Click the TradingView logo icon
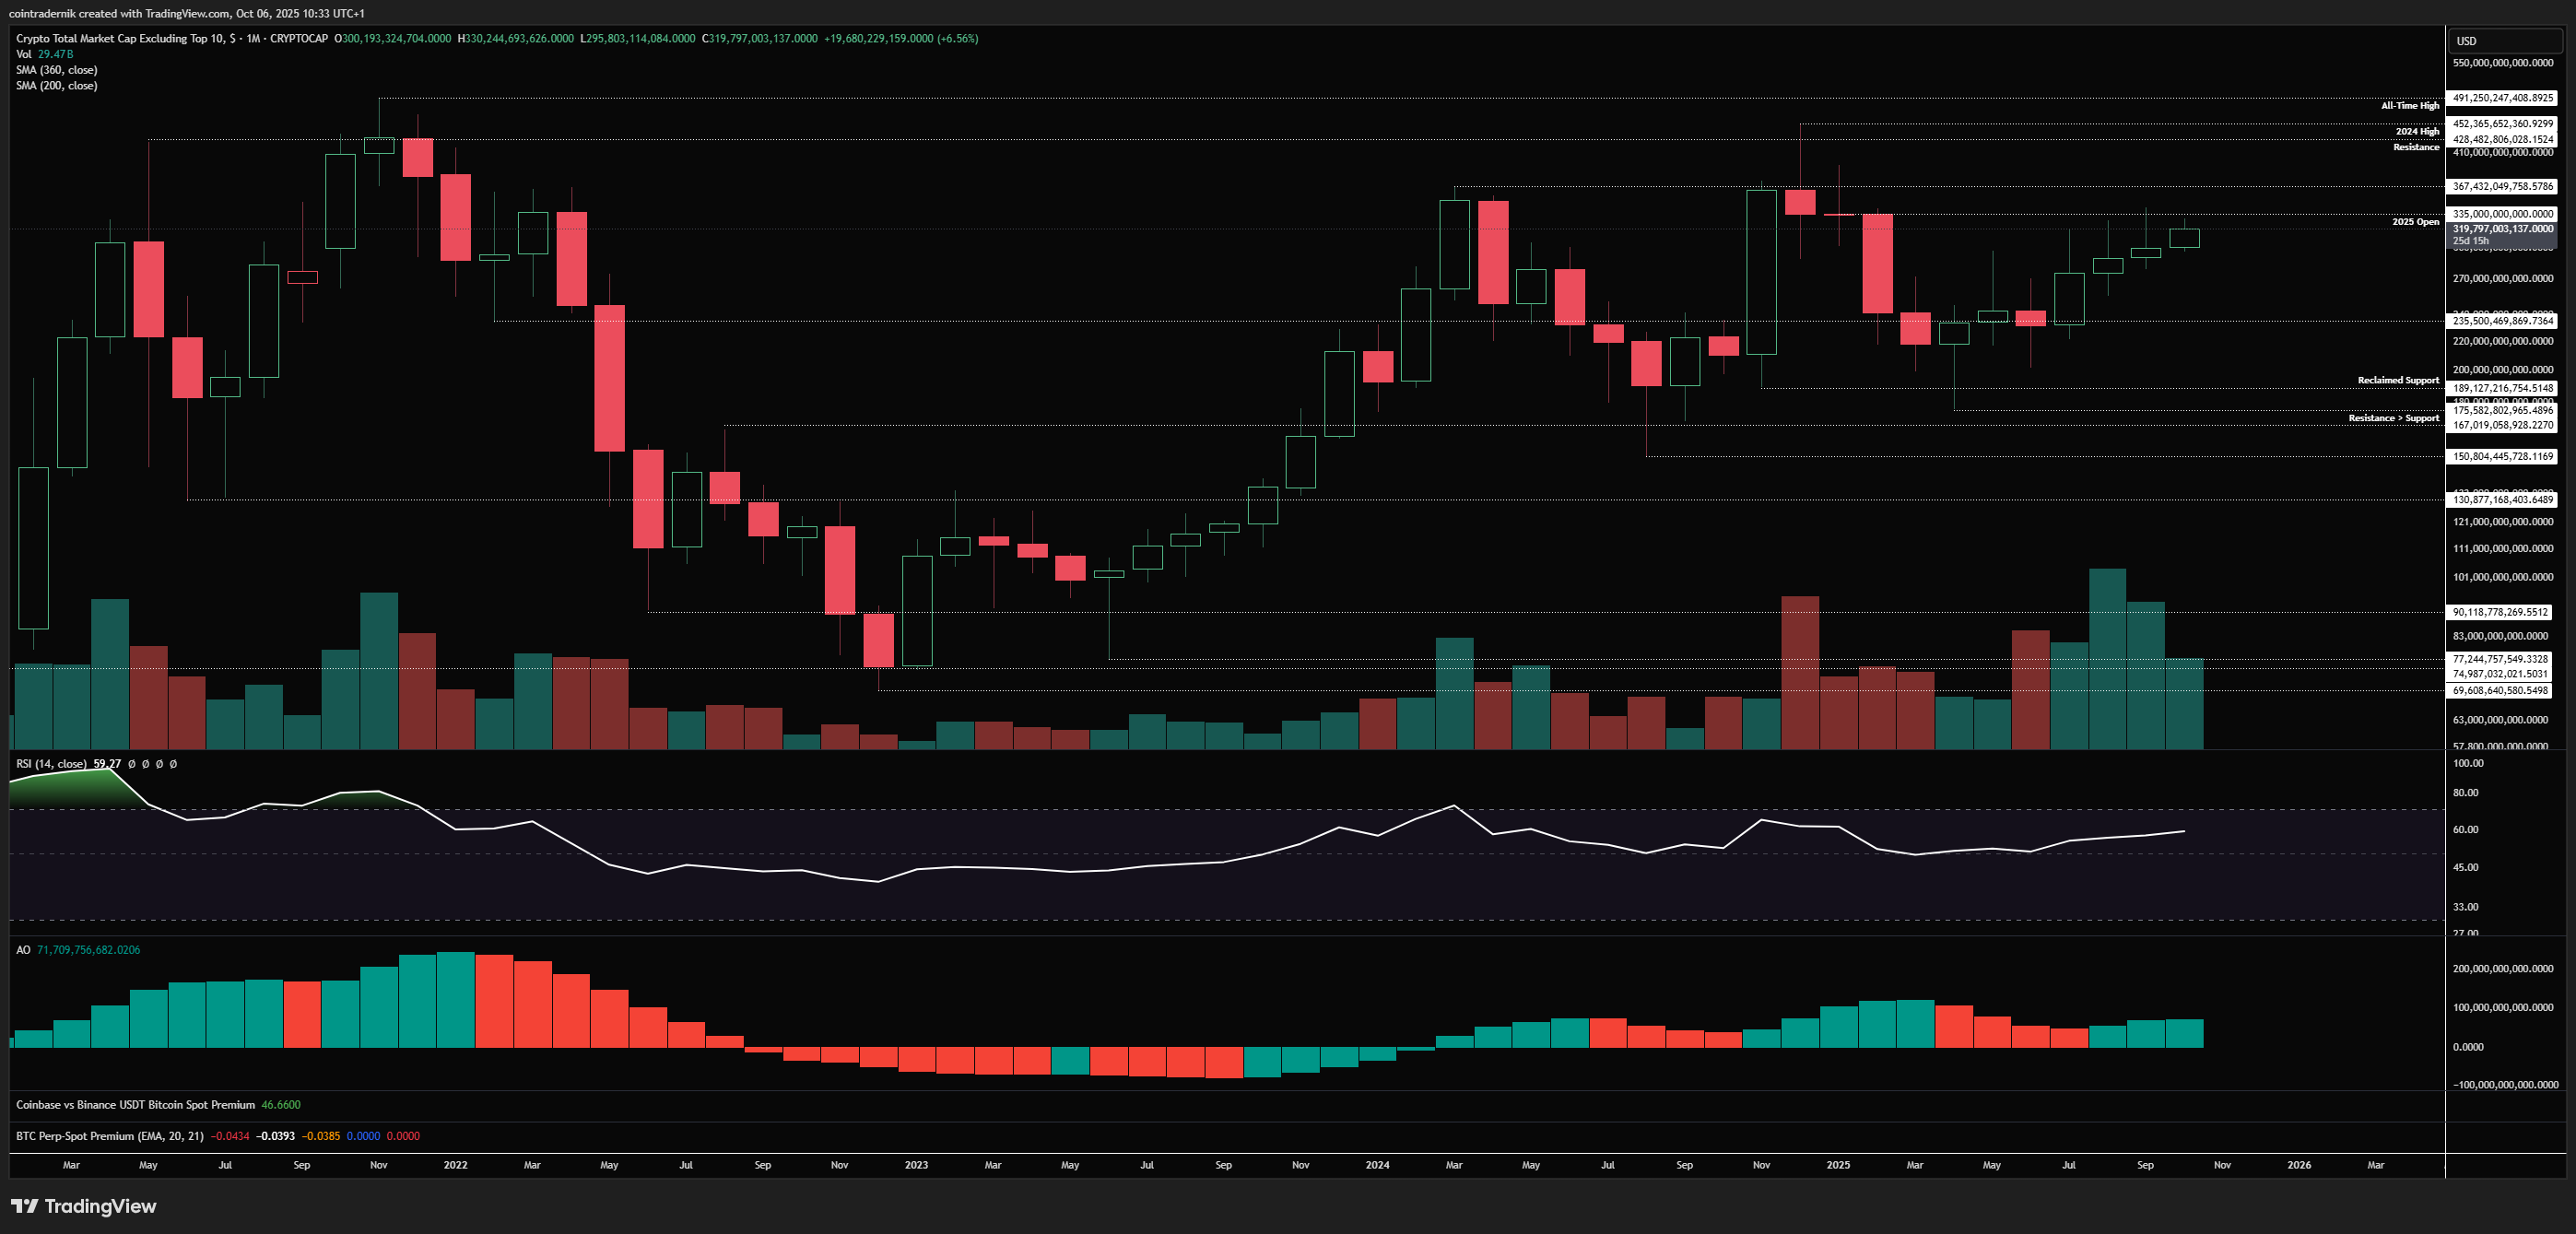2576x1234 pixels. [25, 1206]
